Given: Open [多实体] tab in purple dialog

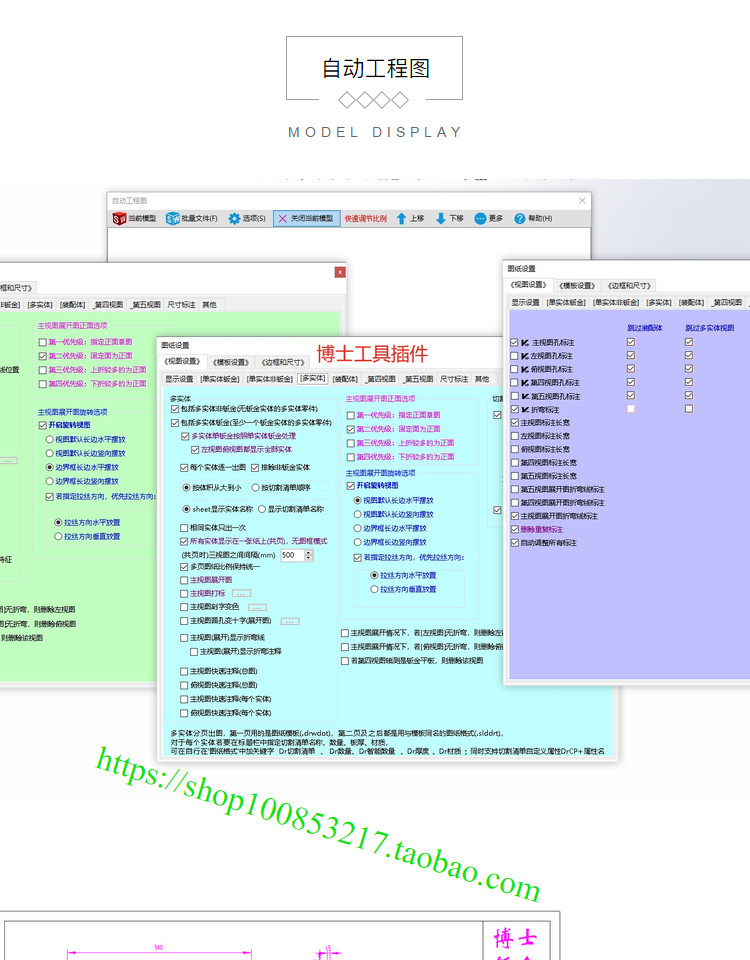Looking at the screenshot, I should pyautogui.click(x=659, y=302).
